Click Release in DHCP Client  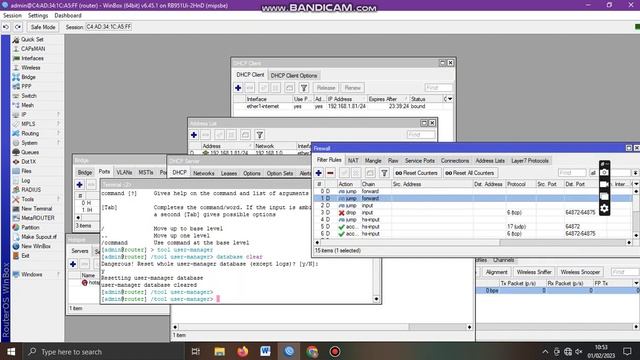[326, 88]
